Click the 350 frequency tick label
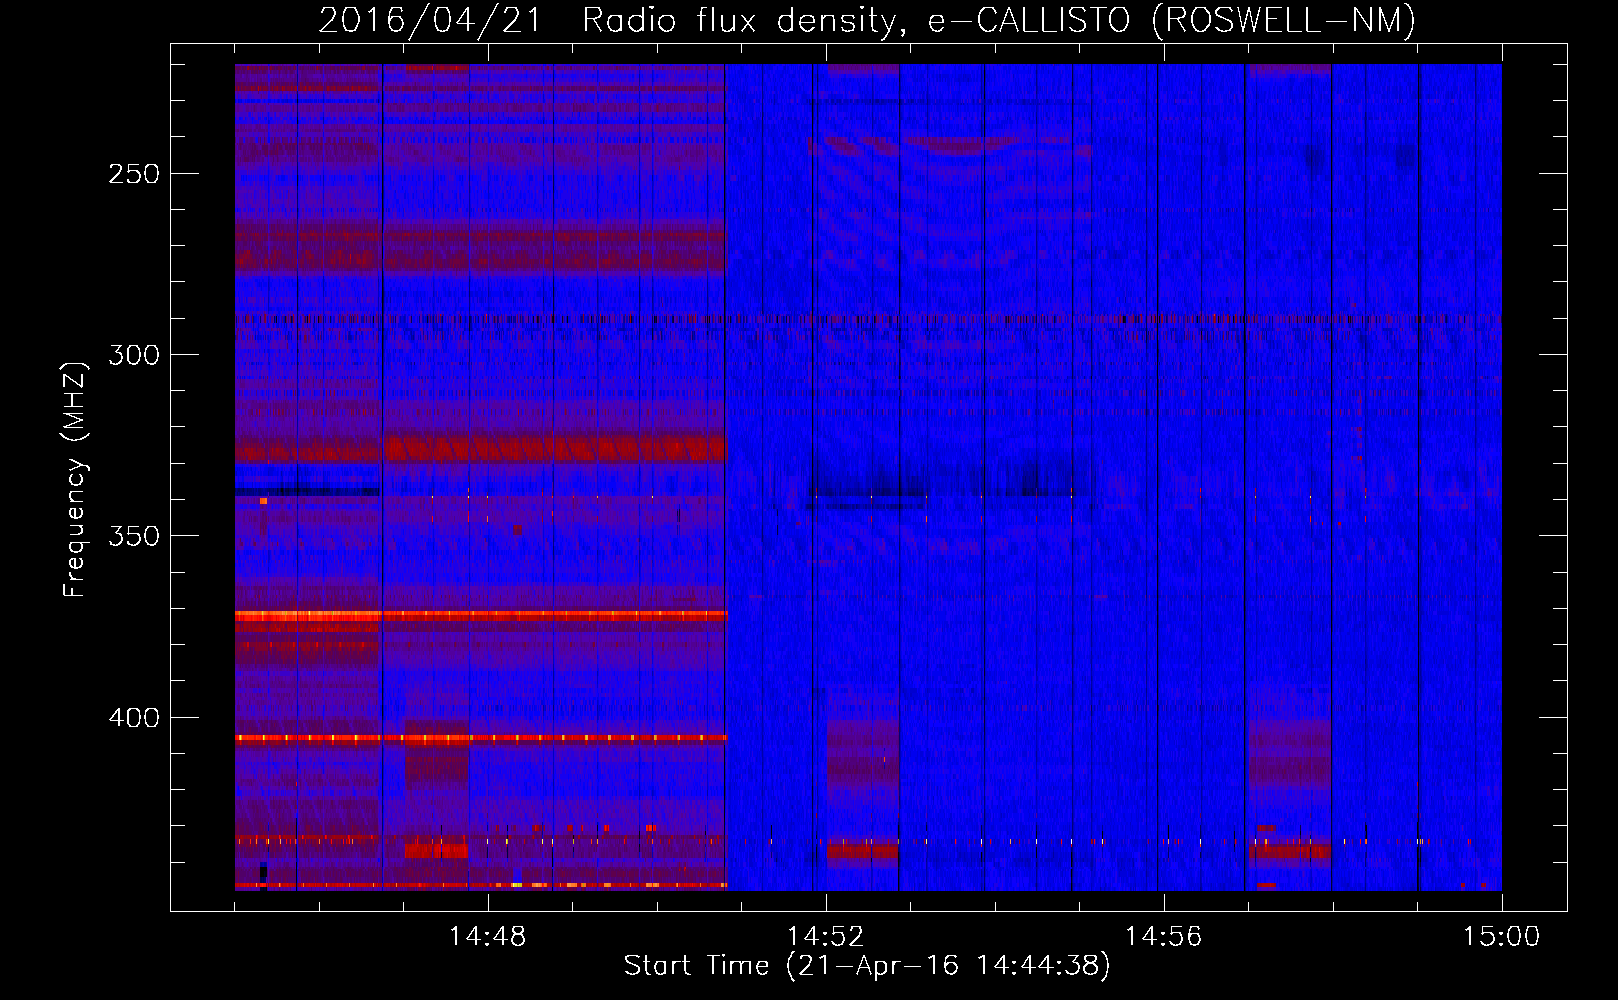 [134, 536]
